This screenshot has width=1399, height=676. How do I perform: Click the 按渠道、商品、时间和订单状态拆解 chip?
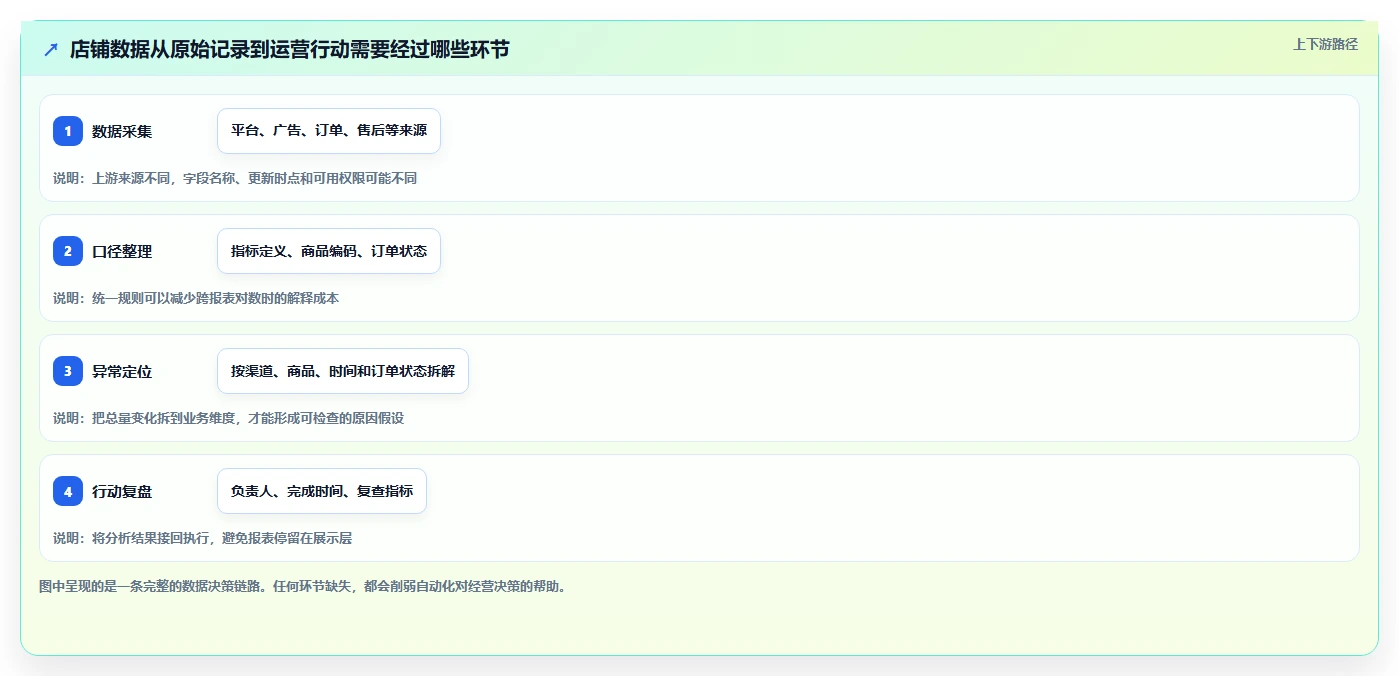343,371
